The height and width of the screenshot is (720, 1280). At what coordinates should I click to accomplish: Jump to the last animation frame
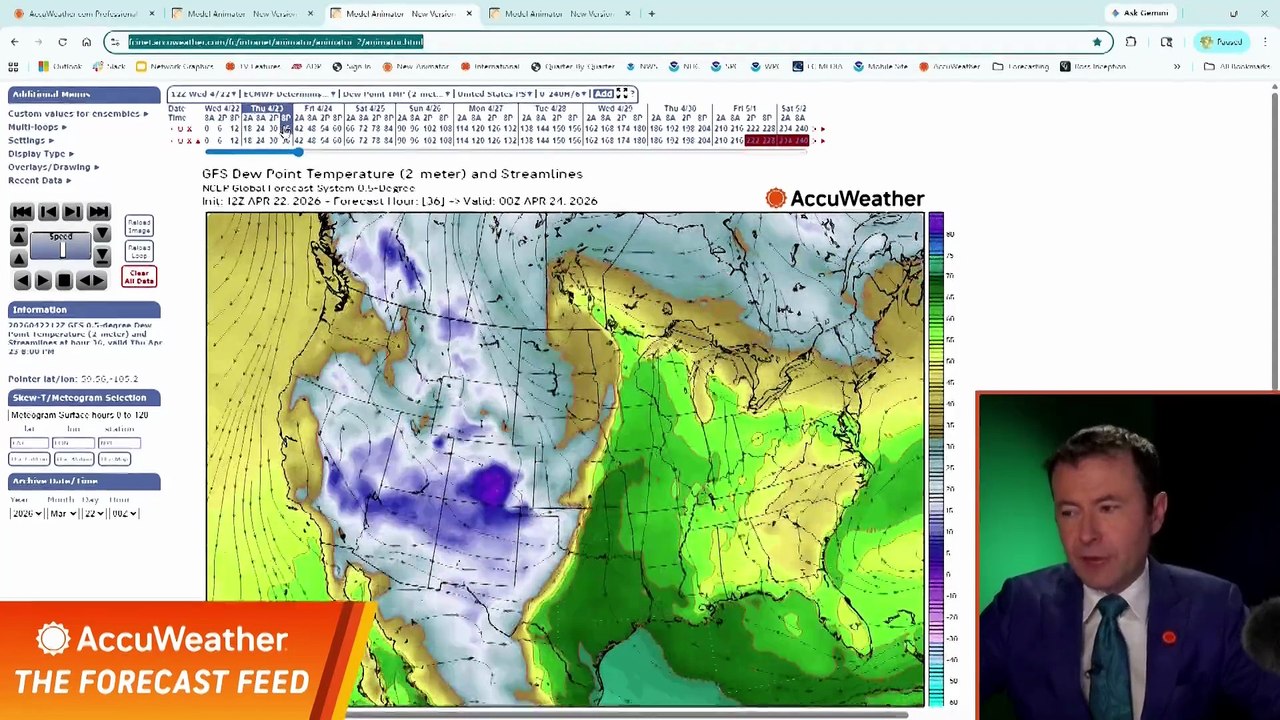(x=98, y=212)
